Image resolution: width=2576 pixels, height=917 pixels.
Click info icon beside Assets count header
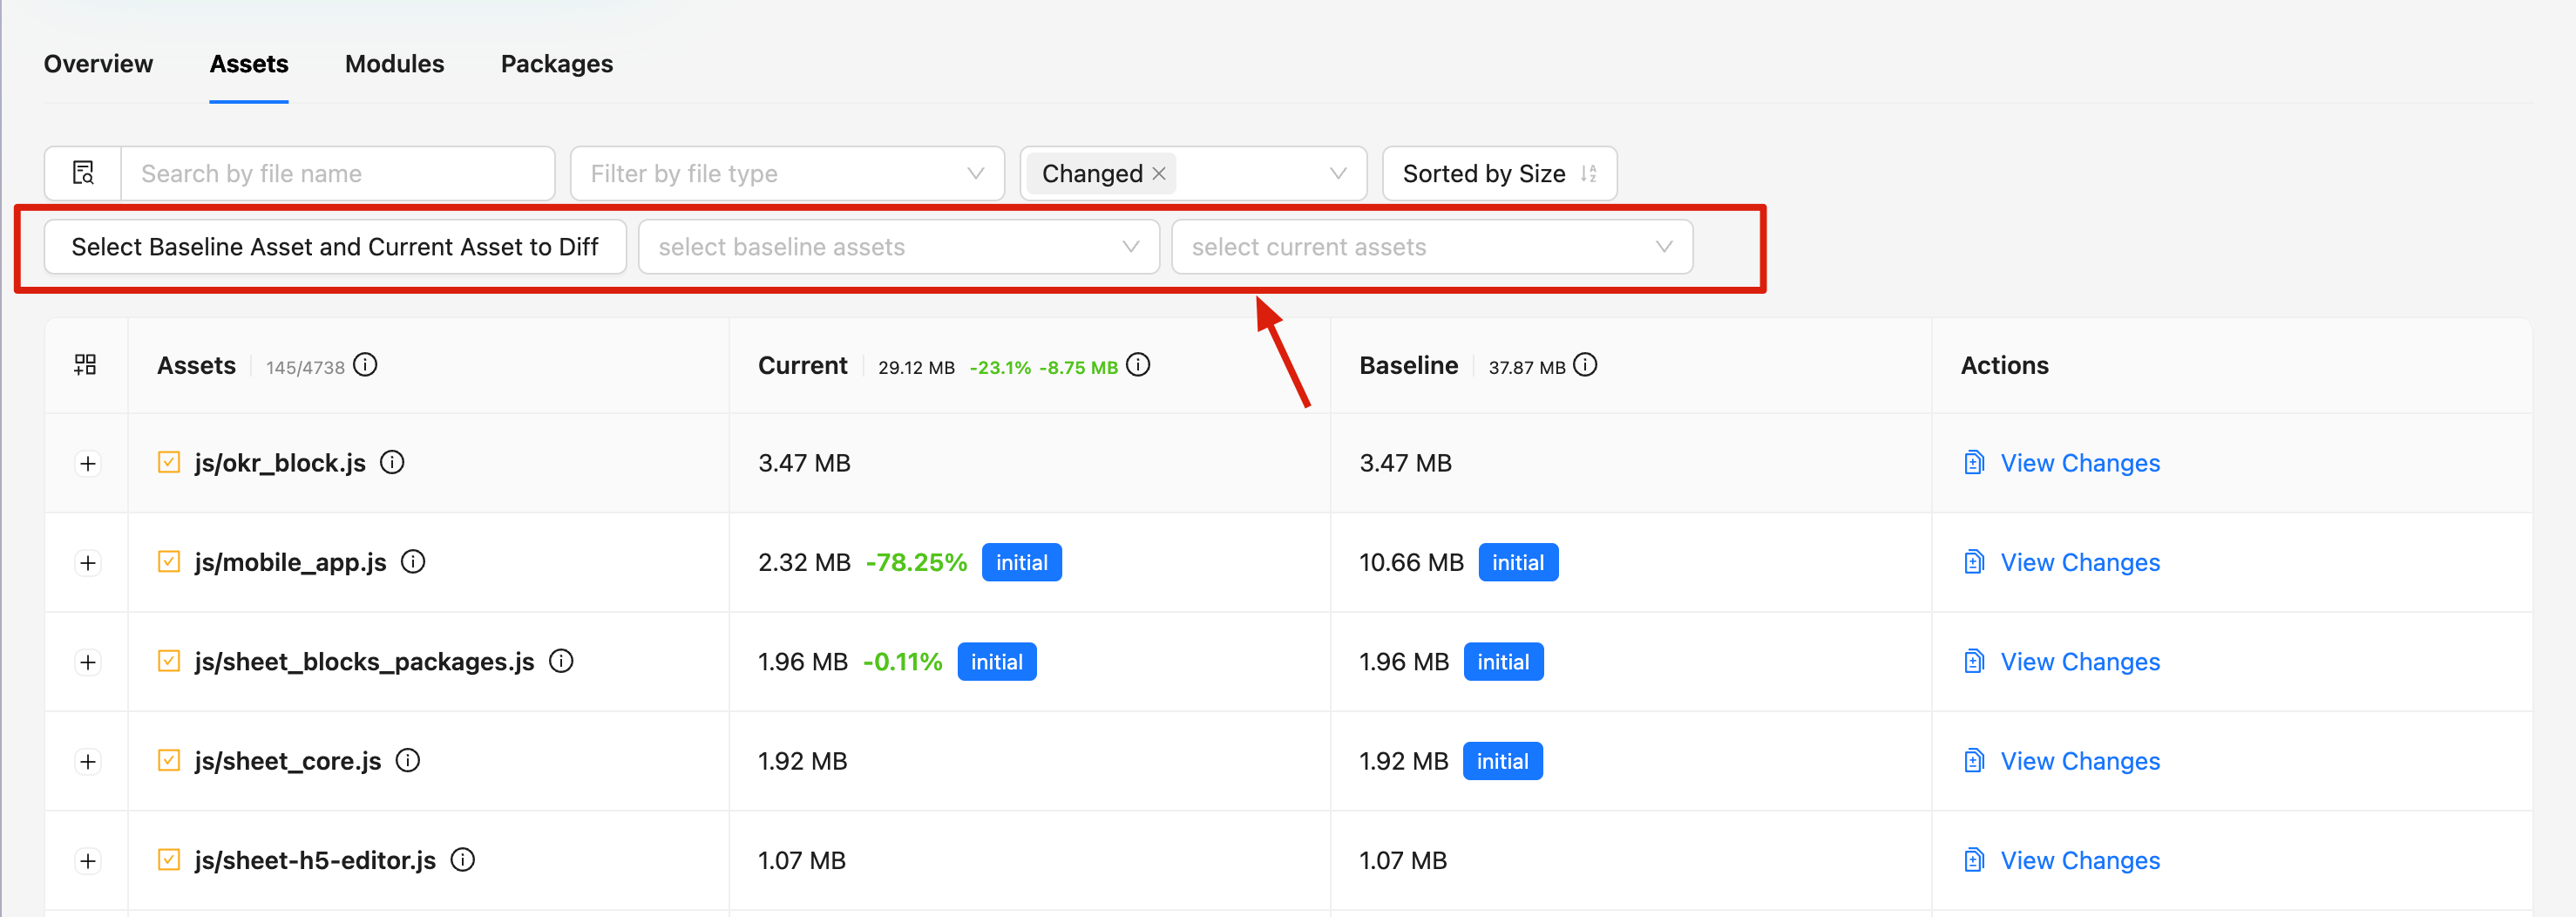pyautogui.click(x=365, y=365)
